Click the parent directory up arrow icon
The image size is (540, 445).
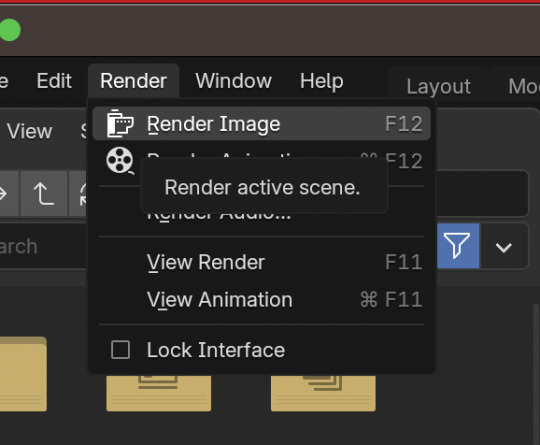(44, 194)
